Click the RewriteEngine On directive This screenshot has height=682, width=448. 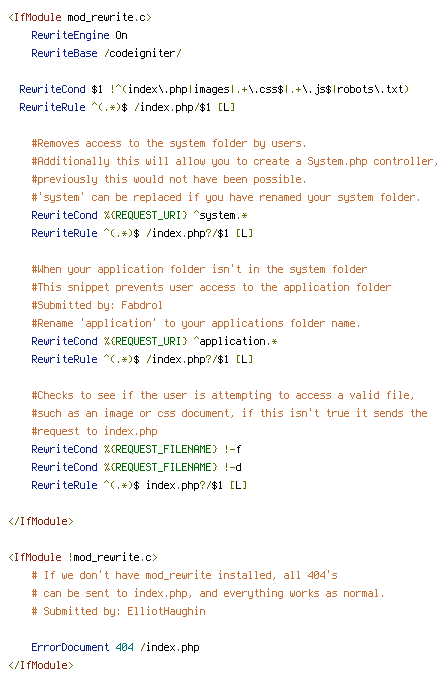pos(79,35)
